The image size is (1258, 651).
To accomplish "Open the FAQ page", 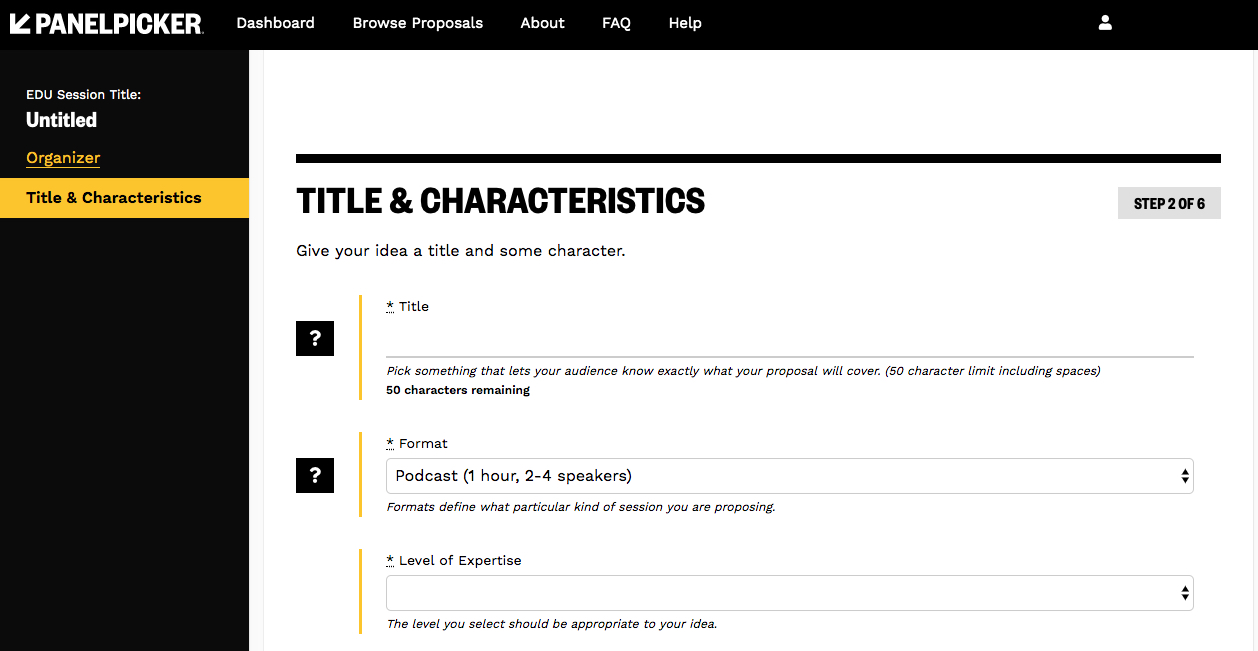I will point(616,23).
